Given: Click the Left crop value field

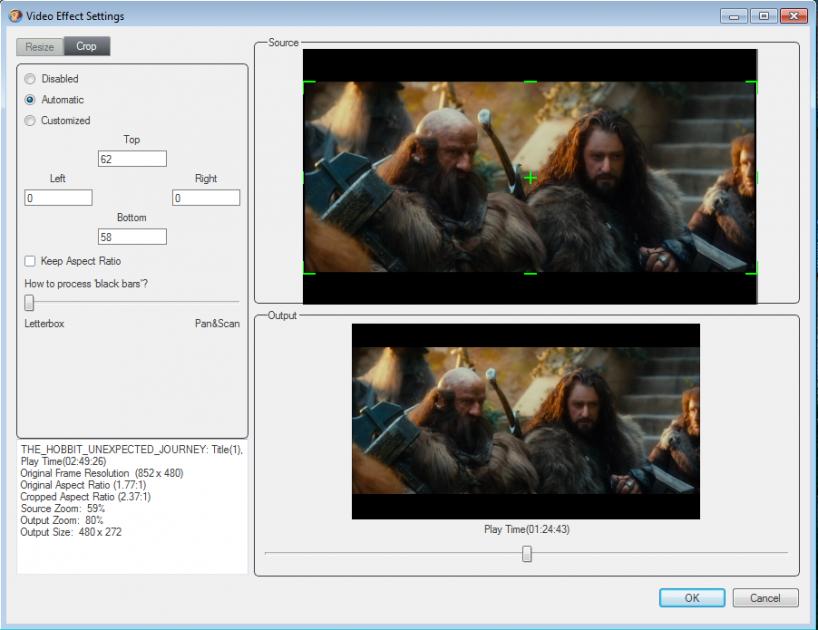Looking at the screenshot, I should coord(58,198).
